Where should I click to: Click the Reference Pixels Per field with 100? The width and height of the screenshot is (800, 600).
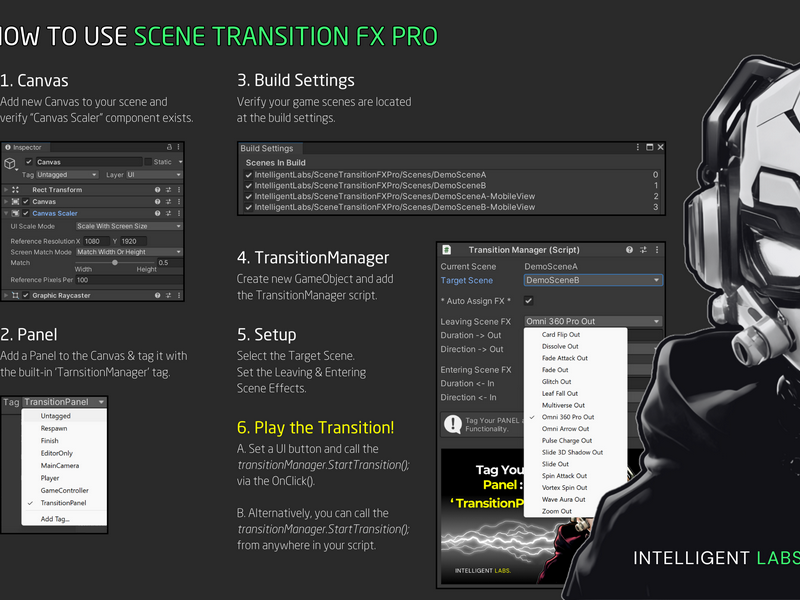click(129, 280)
